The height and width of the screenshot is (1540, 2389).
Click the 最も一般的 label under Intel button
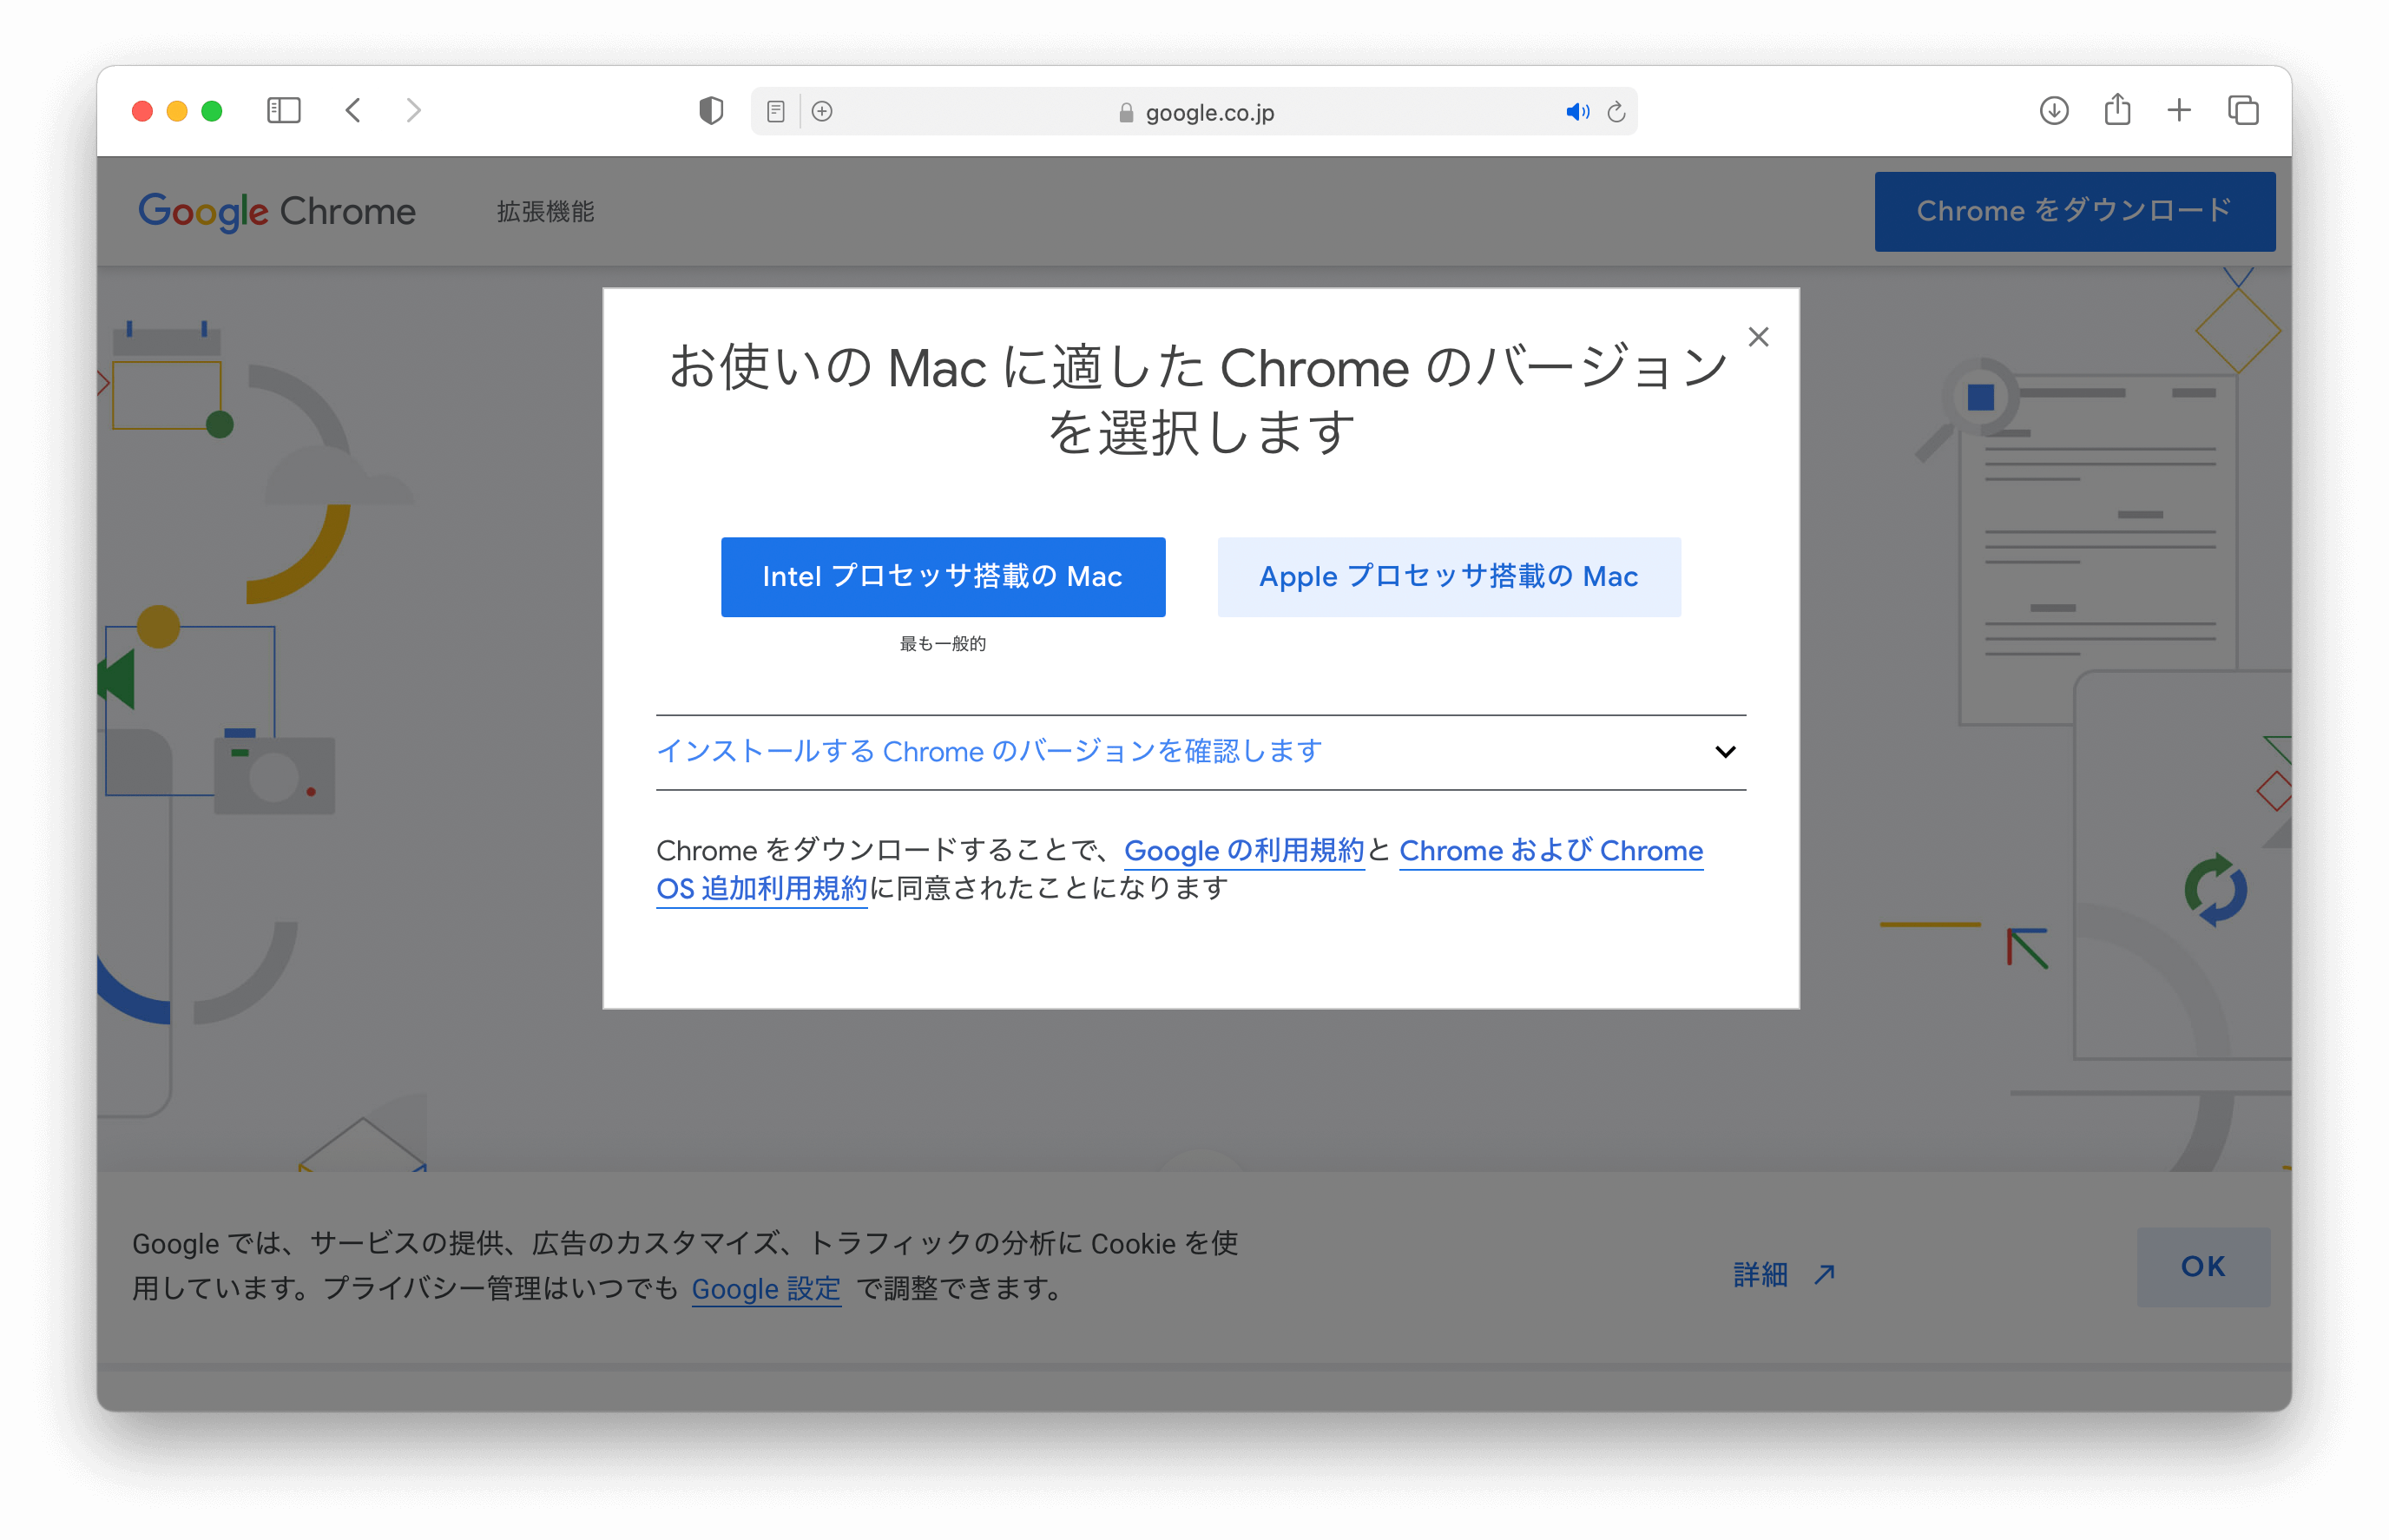[x=943, y=644]
